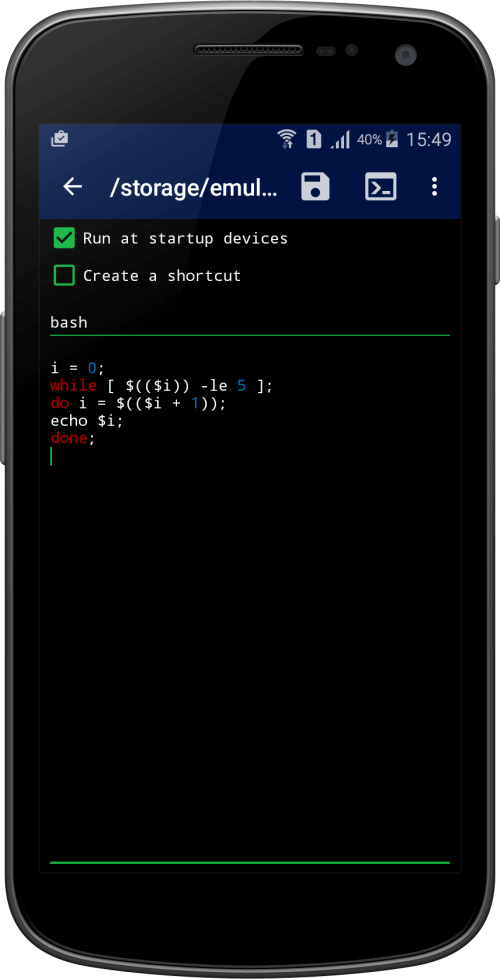
Task: Tap the notification icon in the status bar
Action: tap(59, 139)
